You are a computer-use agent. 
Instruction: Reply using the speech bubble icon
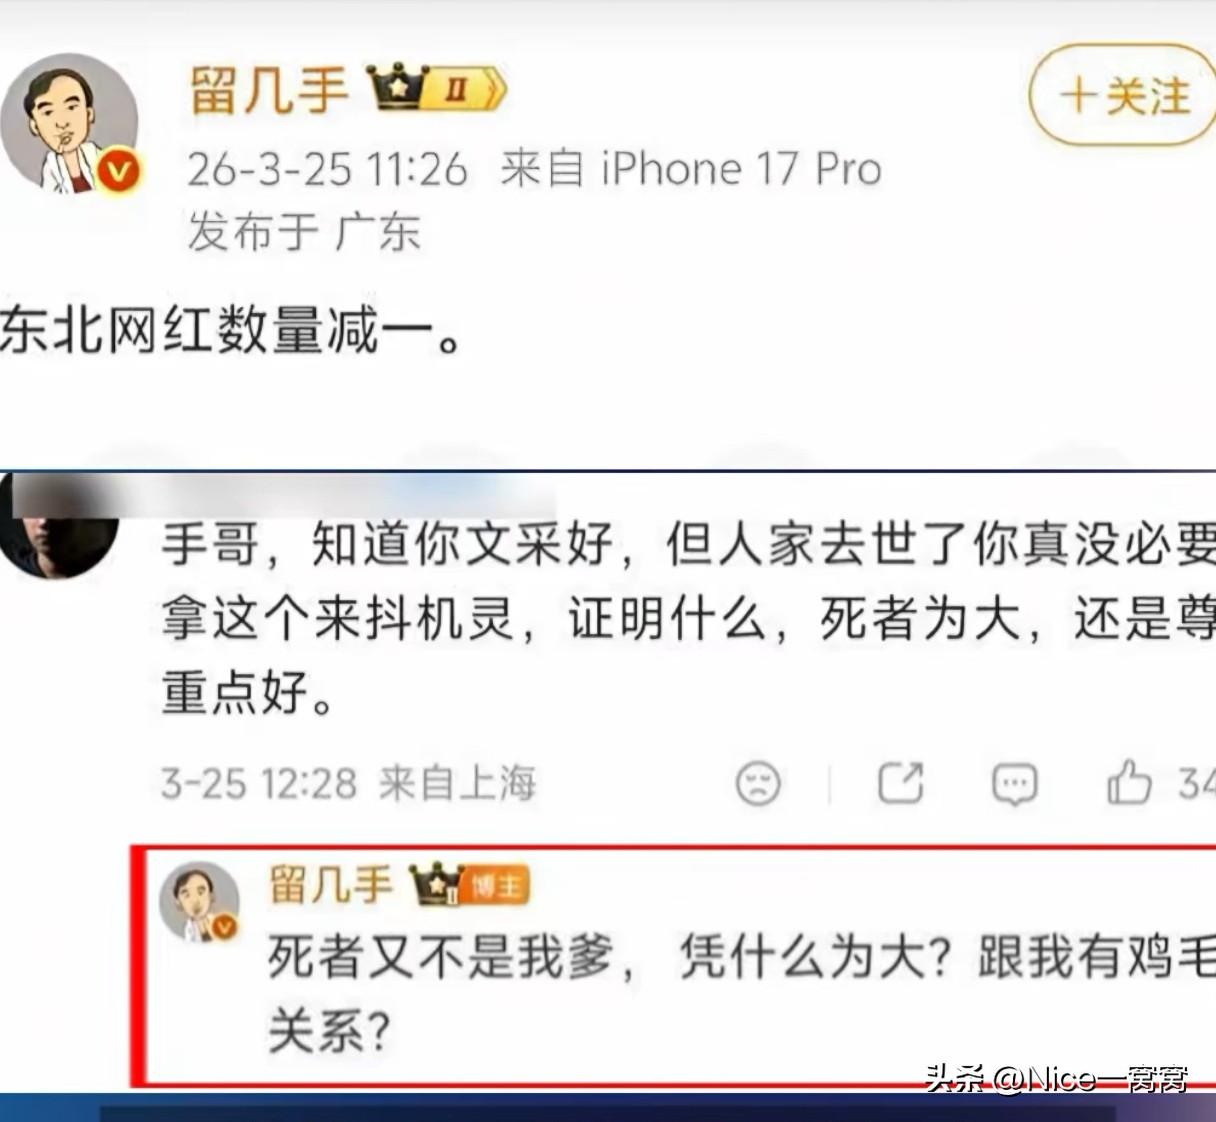(1014, 785)
